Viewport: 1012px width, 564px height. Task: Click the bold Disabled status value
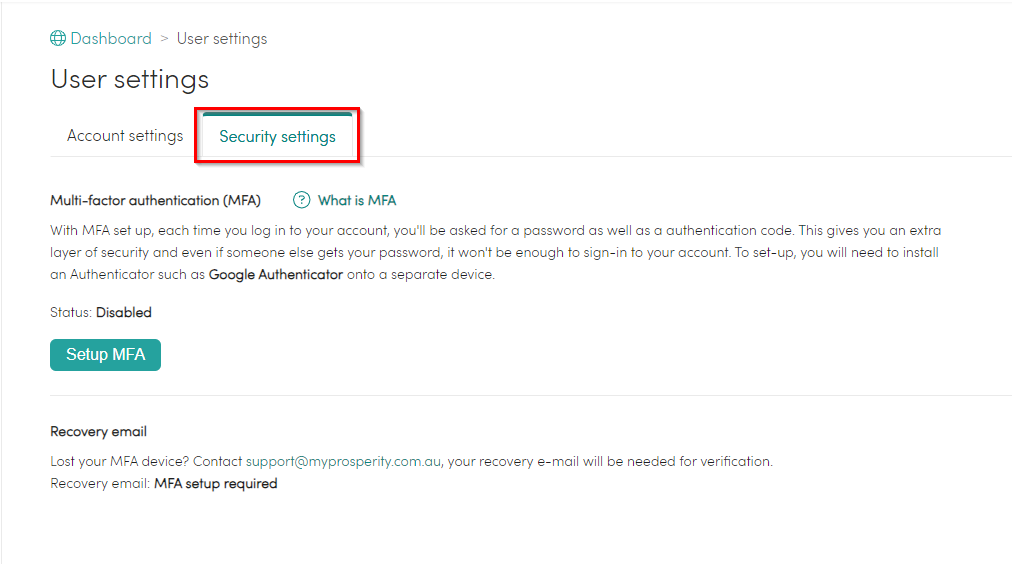(124, 312)
